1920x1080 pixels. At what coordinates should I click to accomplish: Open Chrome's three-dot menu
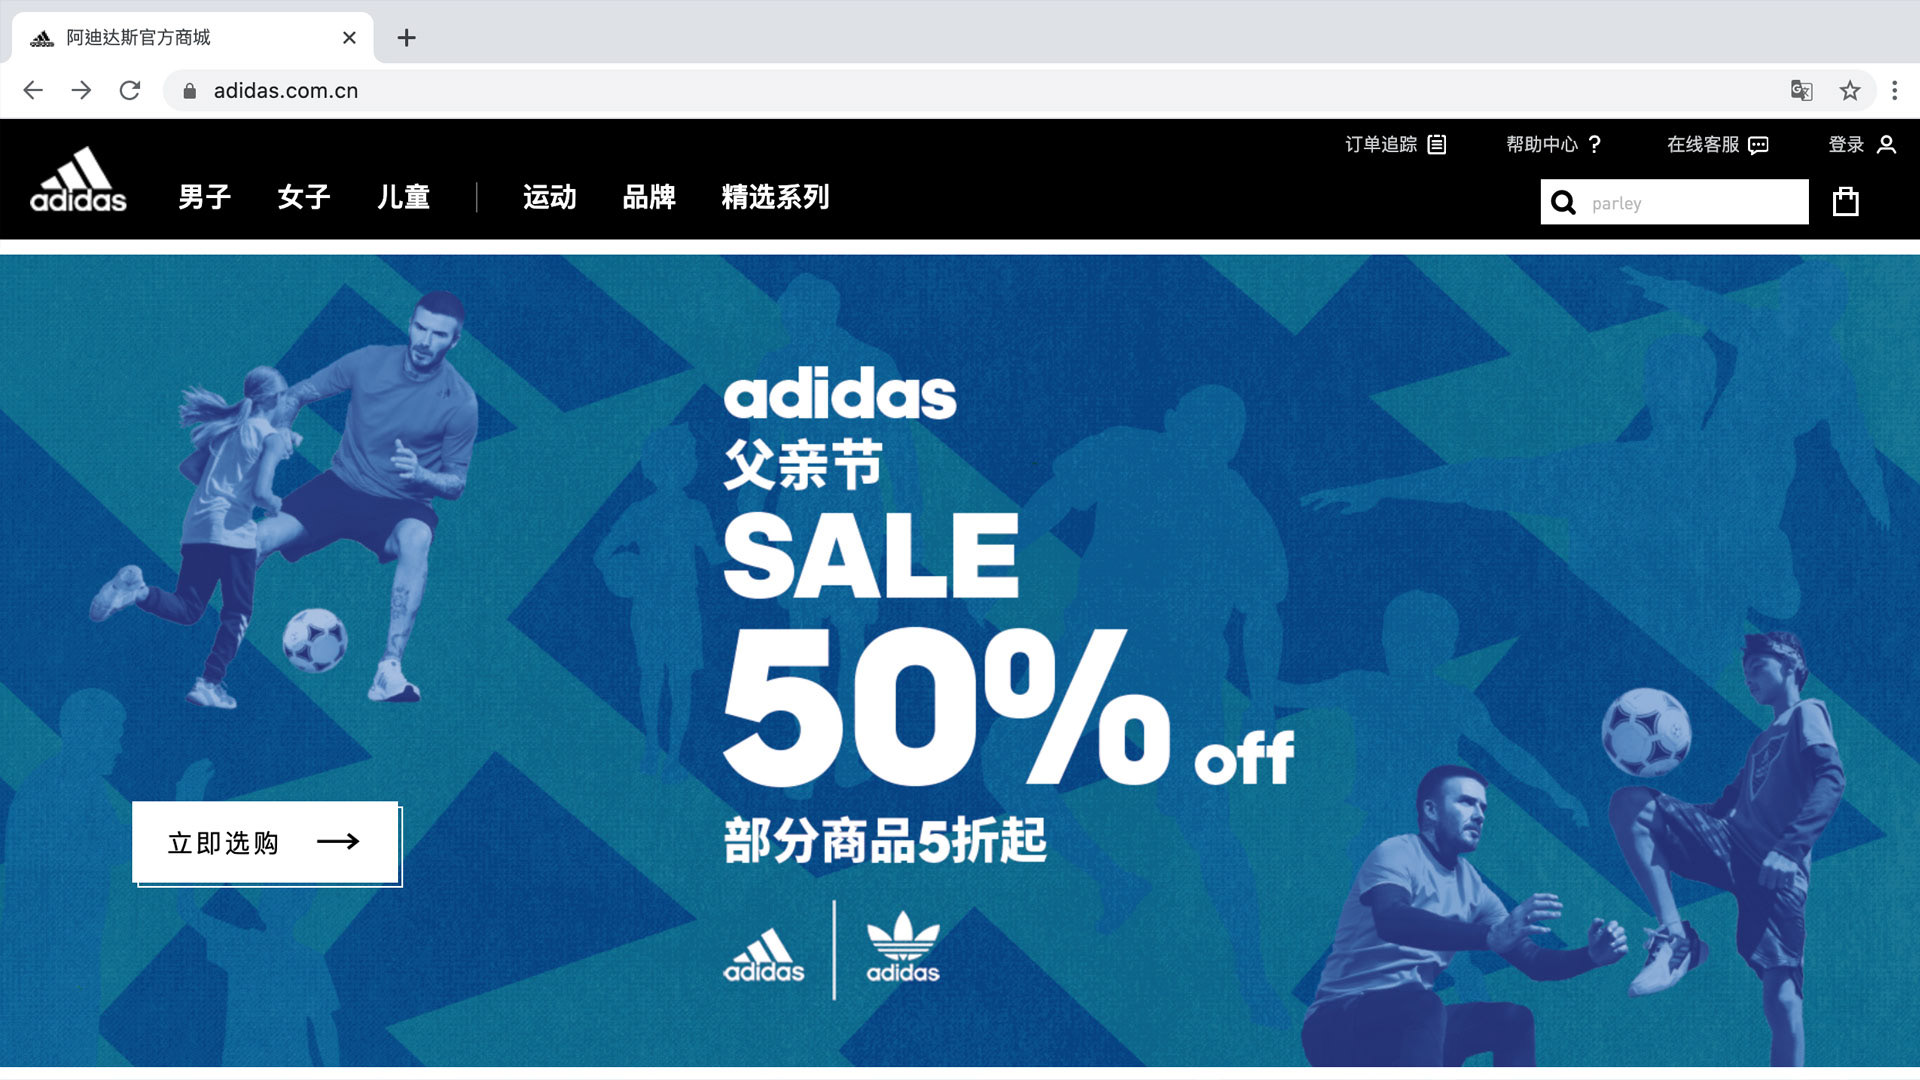(1894, 91)
